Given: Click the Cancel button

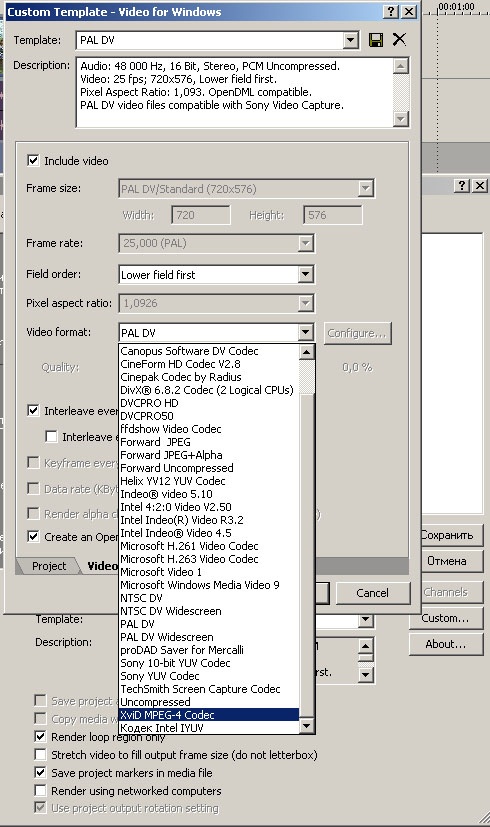Looking at the screenshot, I should [x=372, y=593].
